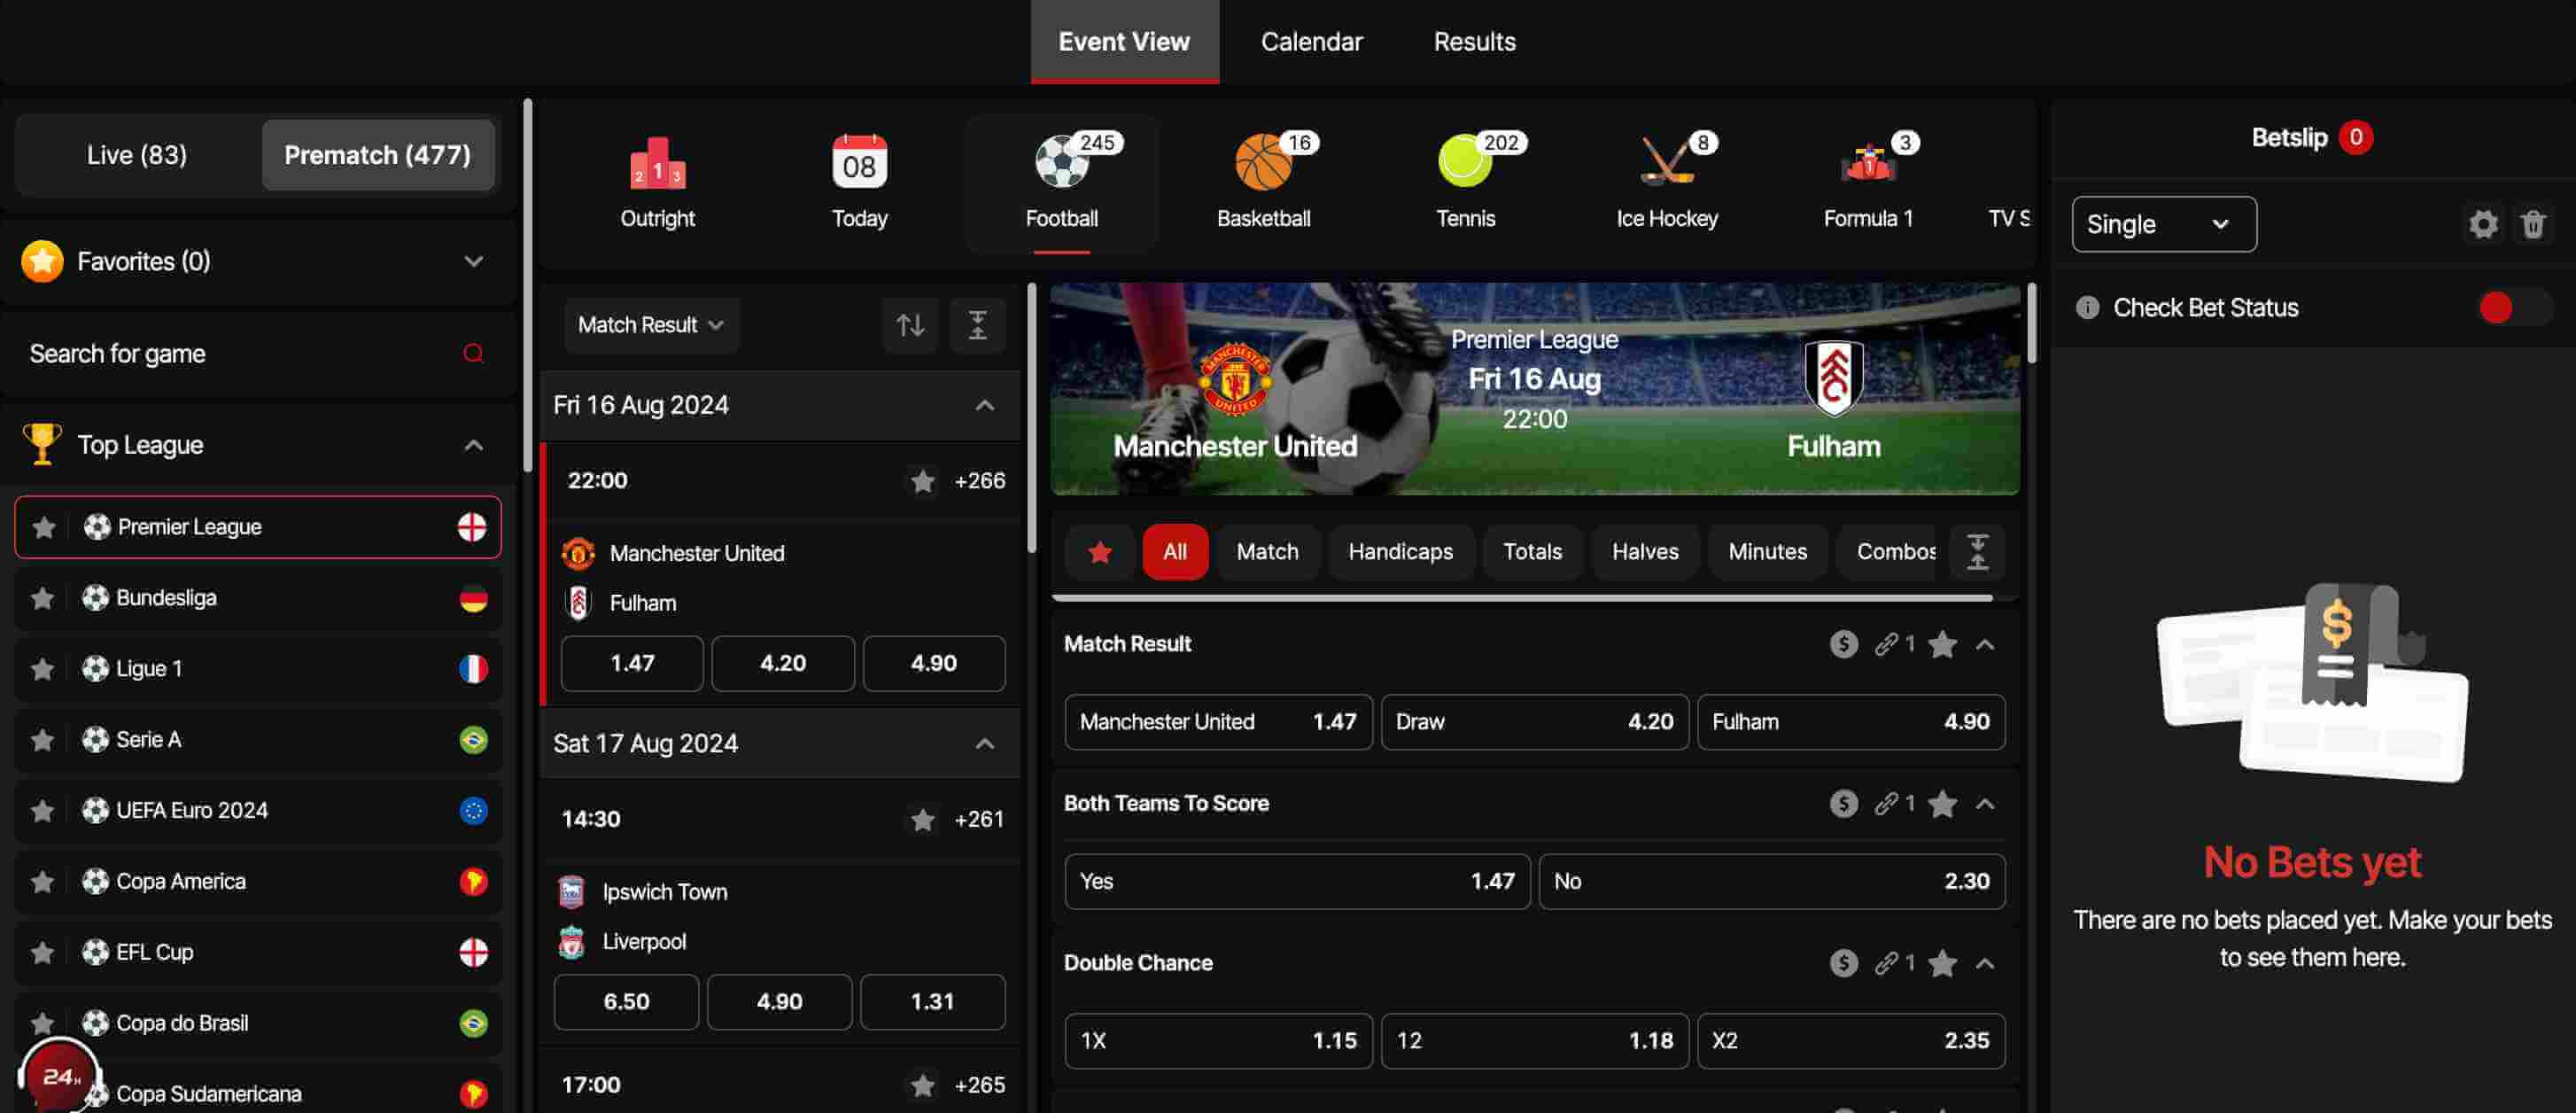
Task: Click Both Teams To Score link icon
Action: (1886, 804)
